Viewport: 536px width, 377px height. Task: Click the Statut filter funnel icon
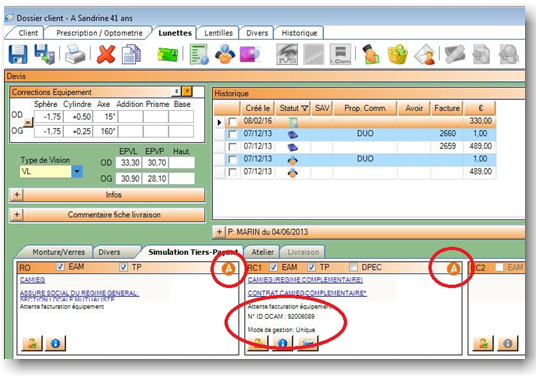pos(304,109)
